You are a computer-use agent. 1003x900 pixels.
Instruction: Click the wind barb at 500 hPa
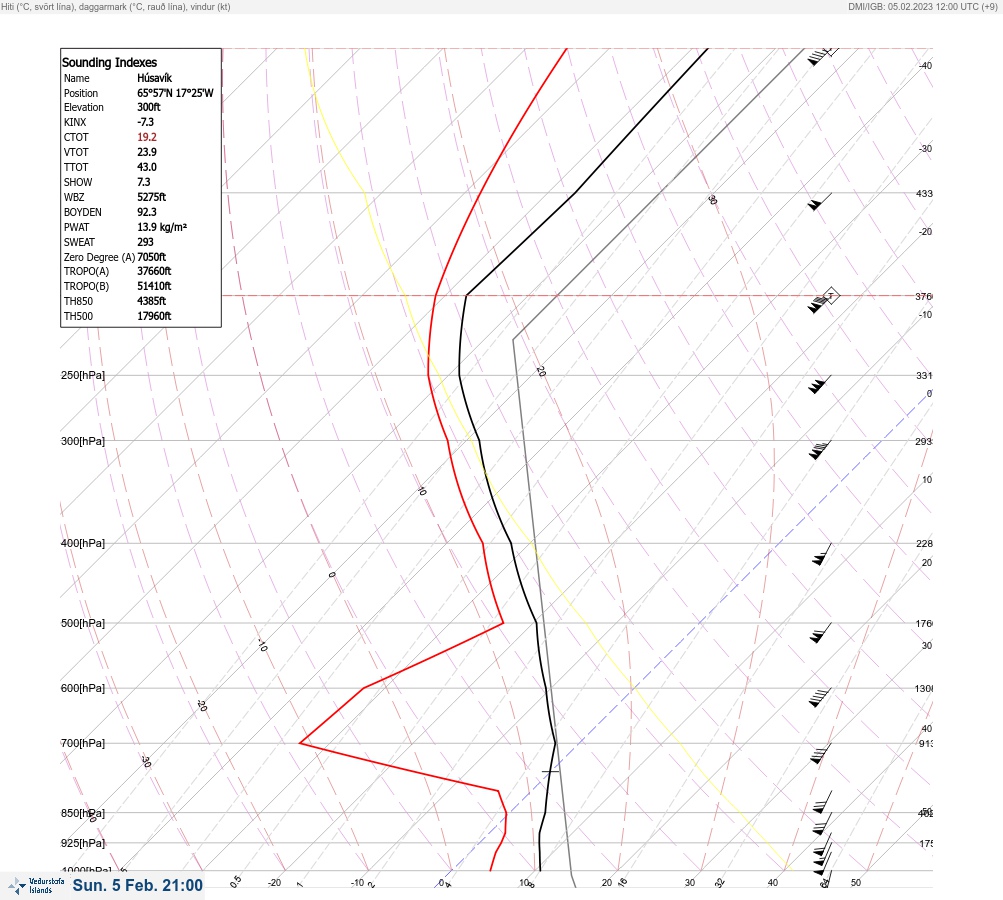pyautogui.click(x=821, y=633)
